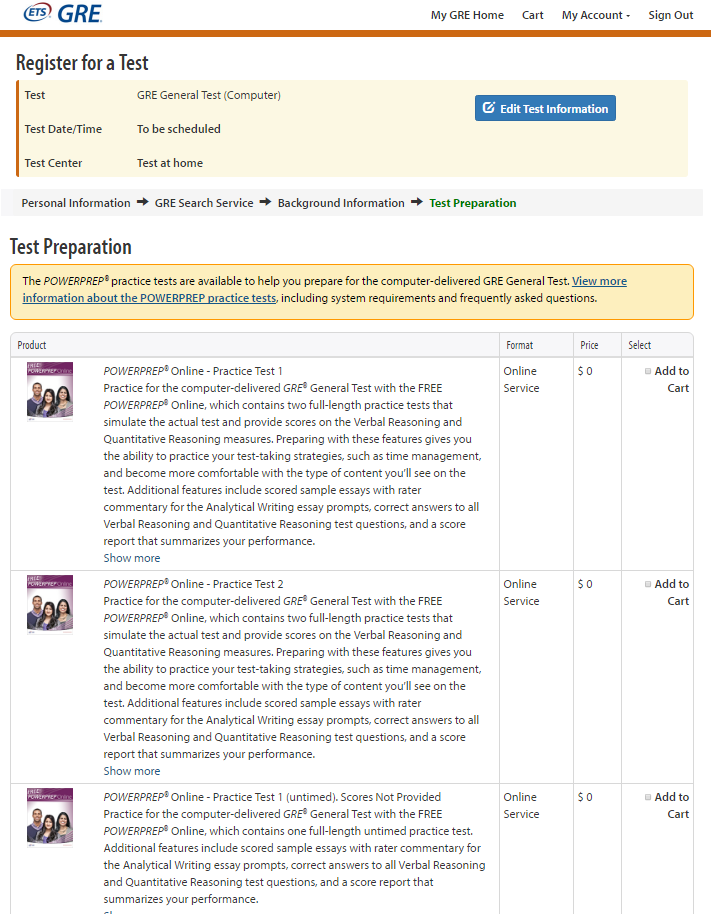
Task: Expand Show more under Practice Test 1
Action: (x=131, y=558)
